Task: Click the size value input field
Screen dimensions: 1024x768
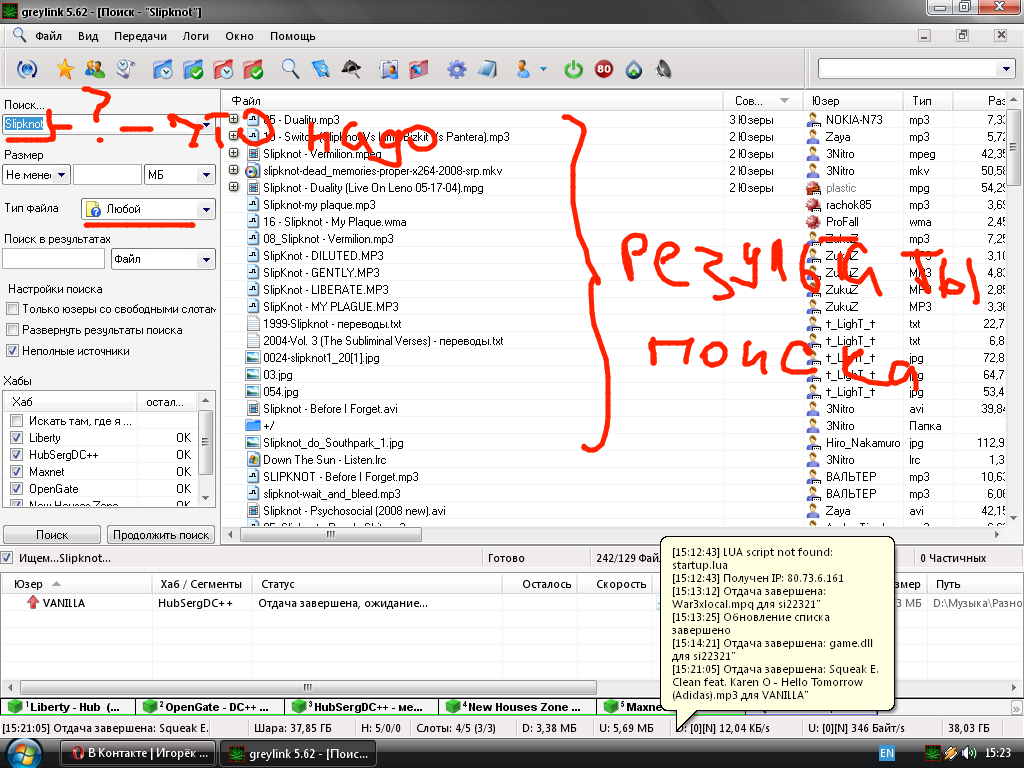Action: (108, 175)
